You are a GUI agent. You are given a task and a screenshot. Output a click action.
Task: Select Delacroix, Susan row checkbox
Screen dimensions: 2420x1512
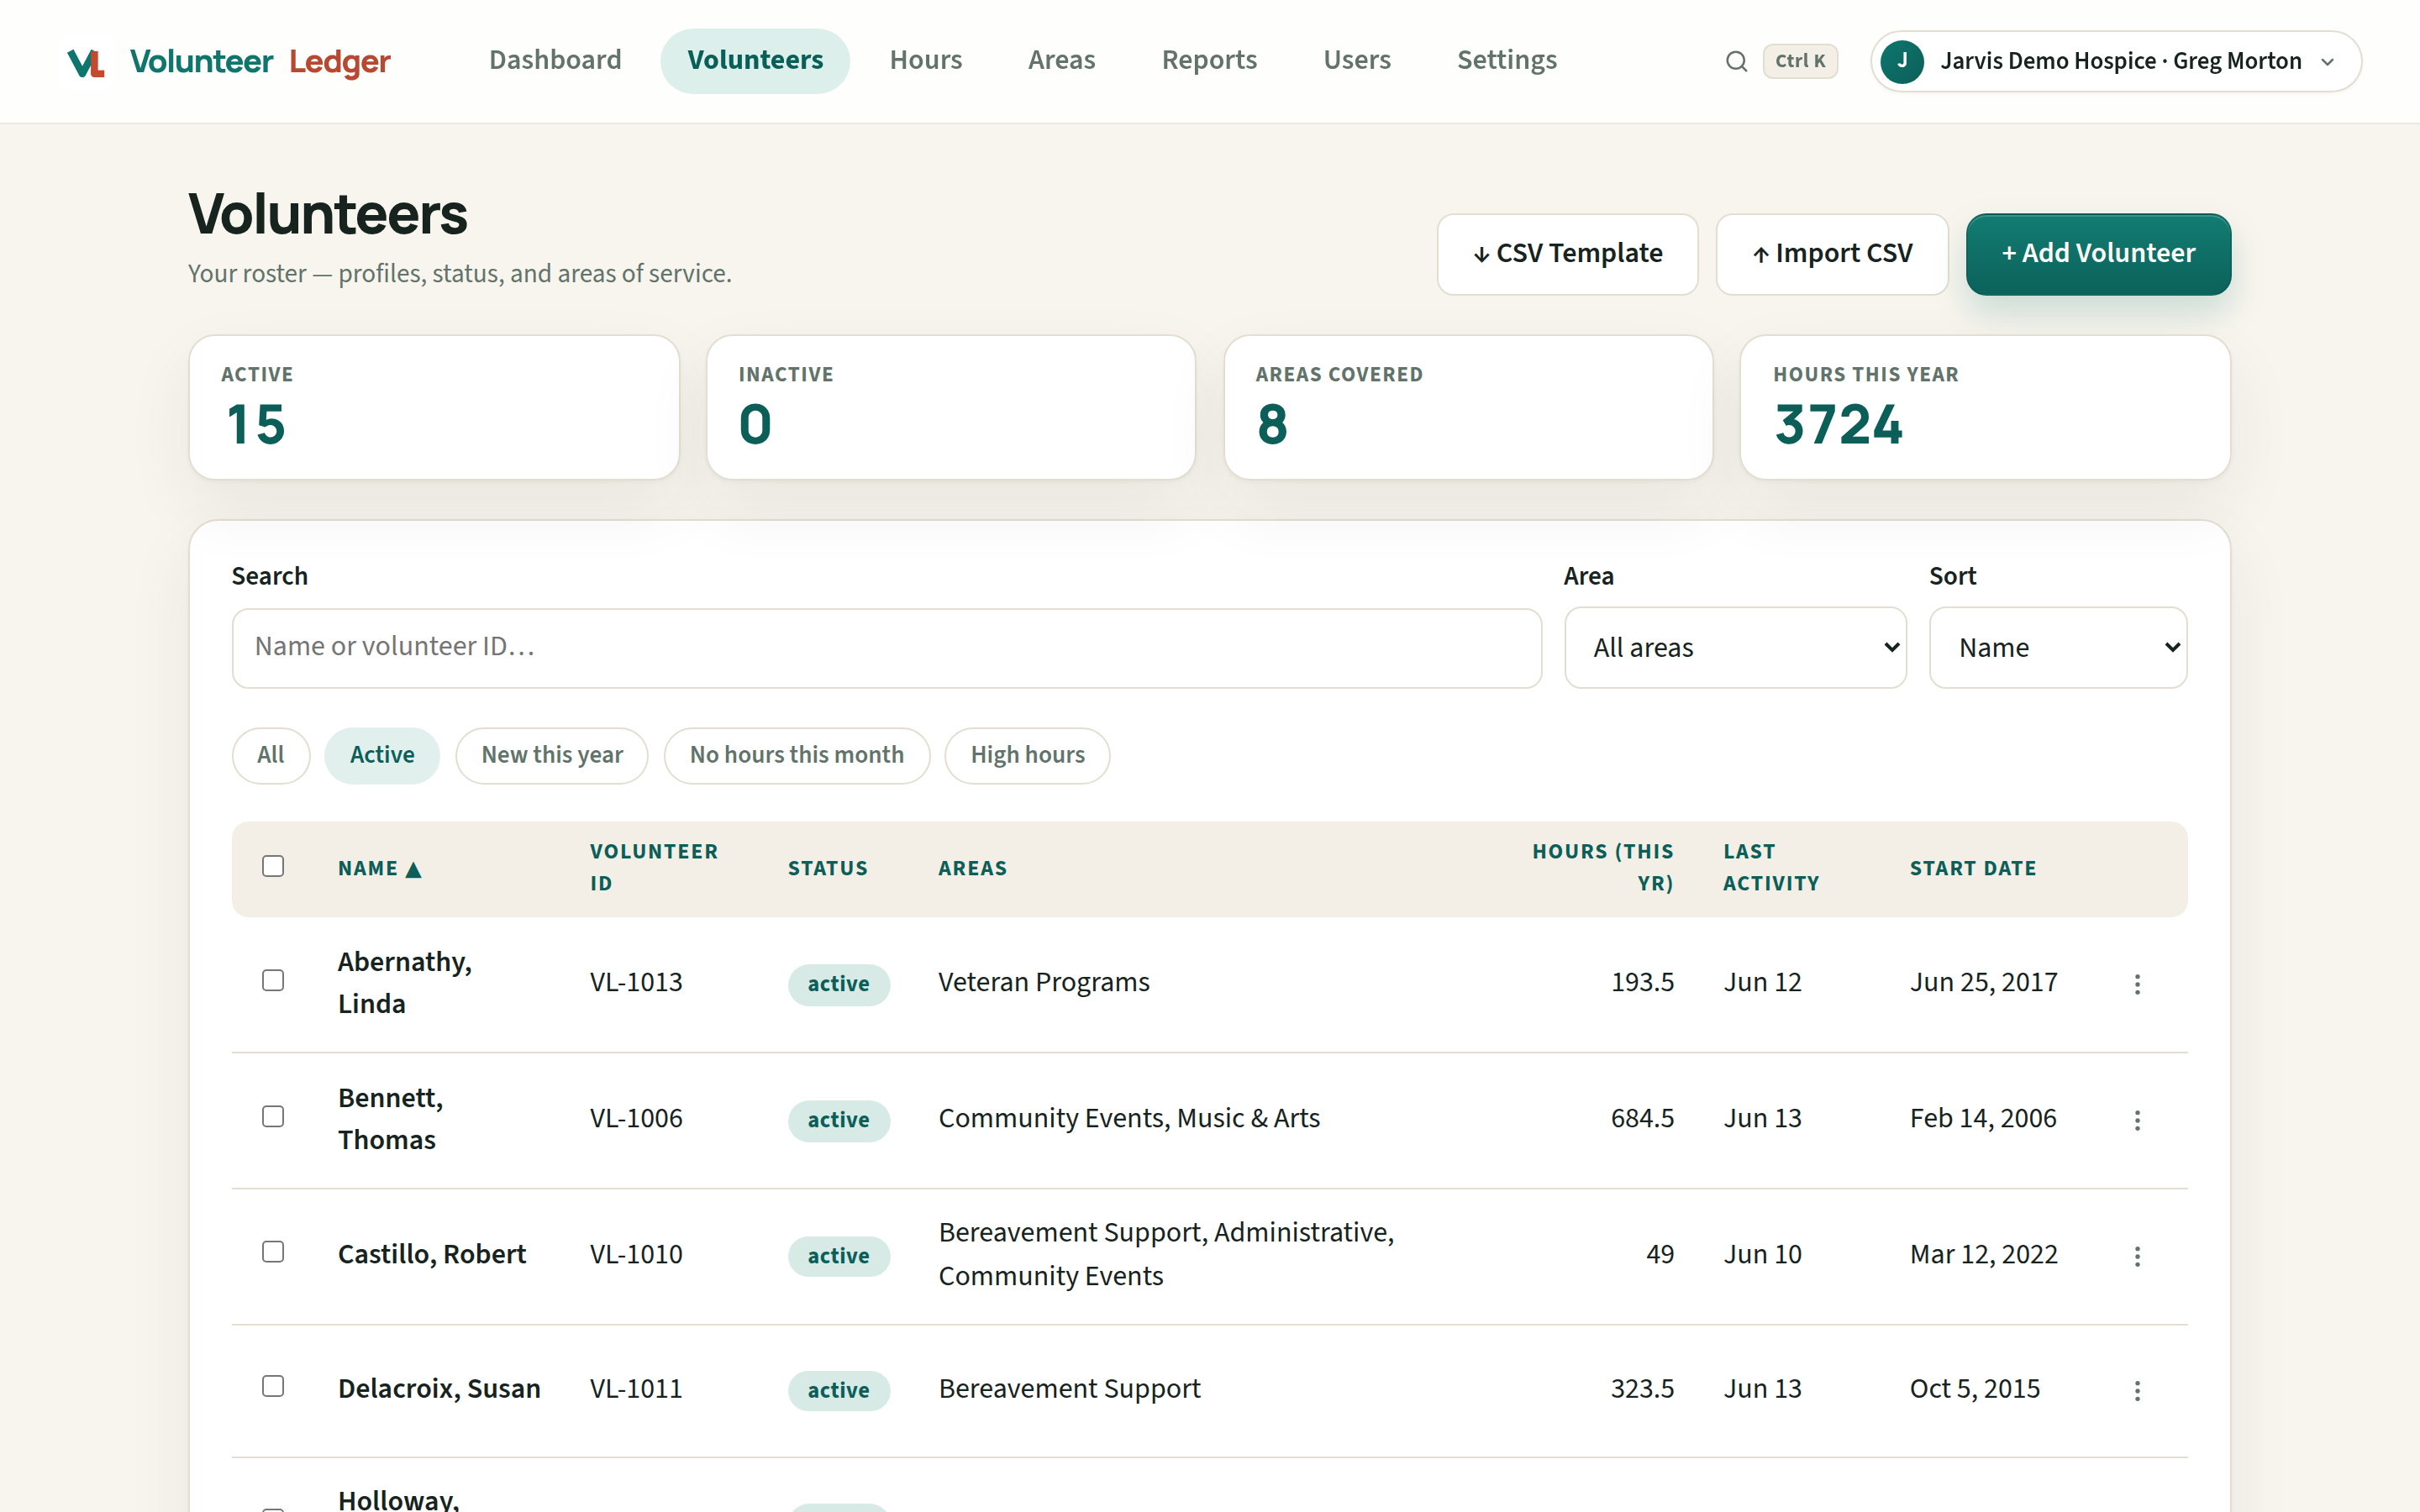pyautogui.click(x=273, y=1386)
